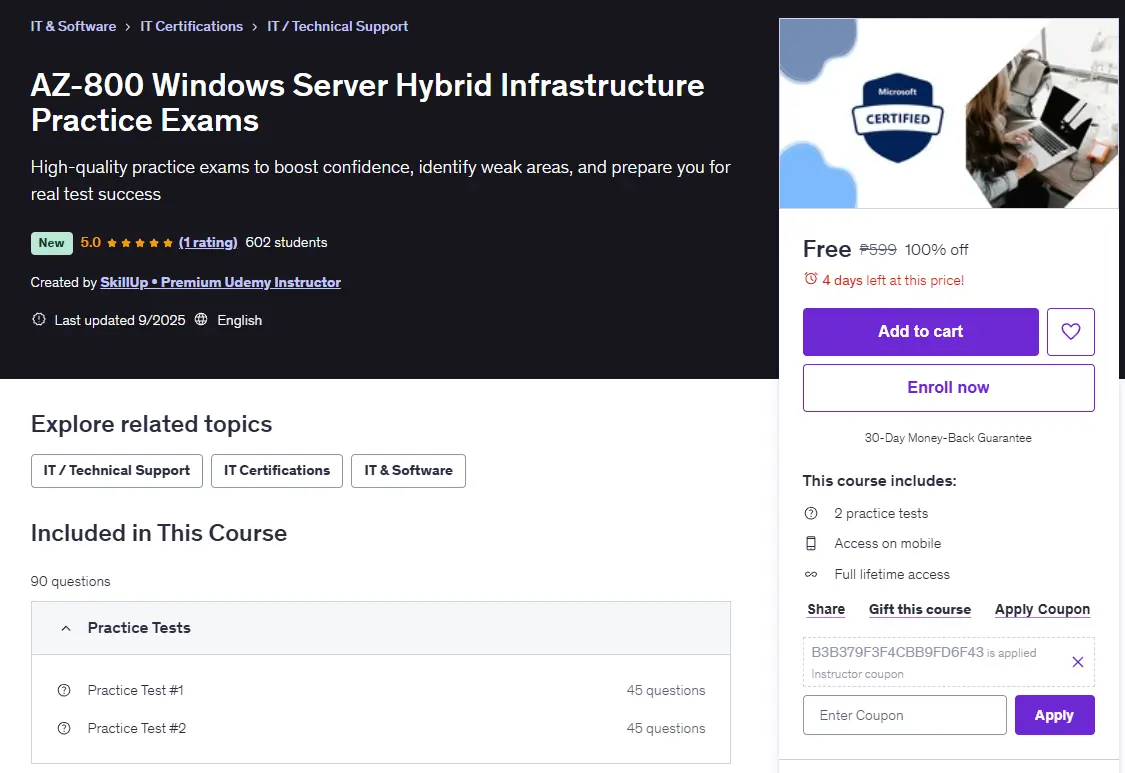Image resolution: width=1125 pixels, height=773 pixels.
Task: Click the globe icon beside English
Action: 201,319
